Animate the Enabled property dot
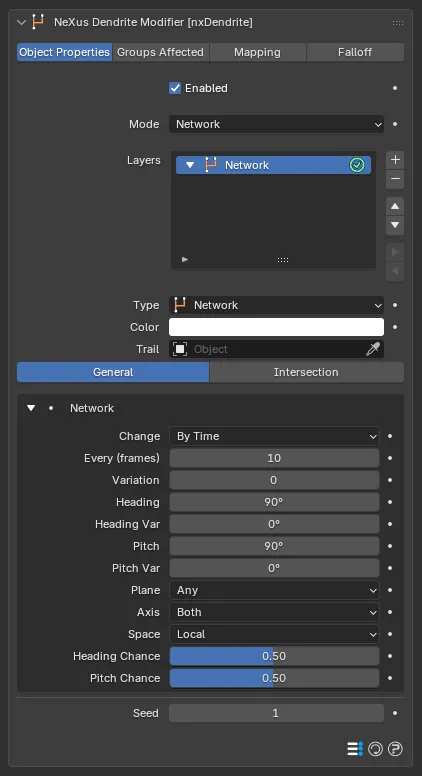This screenshot has width=422, height=776. pyautogui.click(x=395, y=88)
